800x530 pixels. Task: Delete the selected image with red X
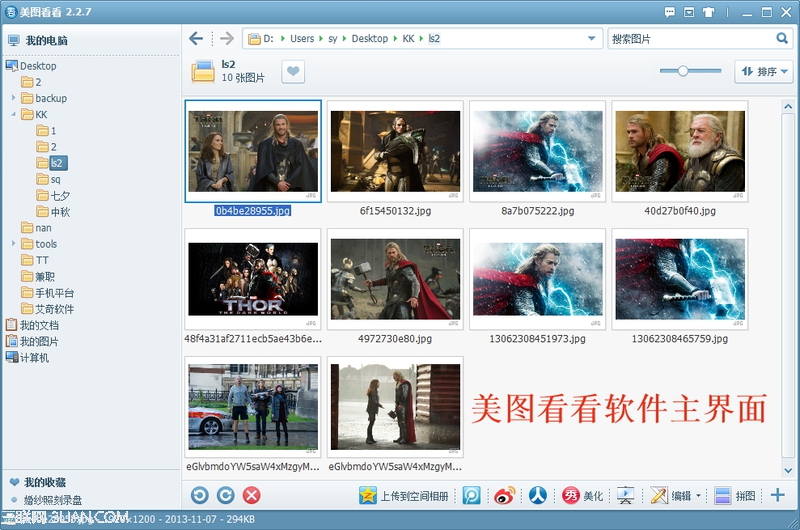pos(252,495)
